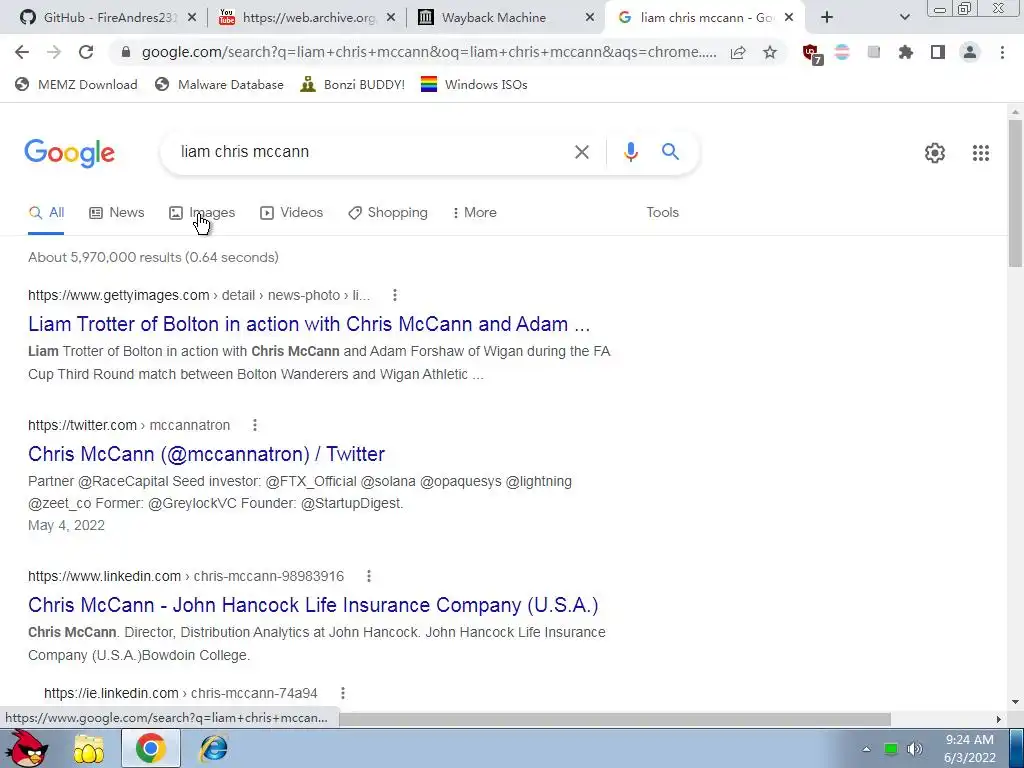
Task: Open the Google apps grid
Action: pos(980,153)
